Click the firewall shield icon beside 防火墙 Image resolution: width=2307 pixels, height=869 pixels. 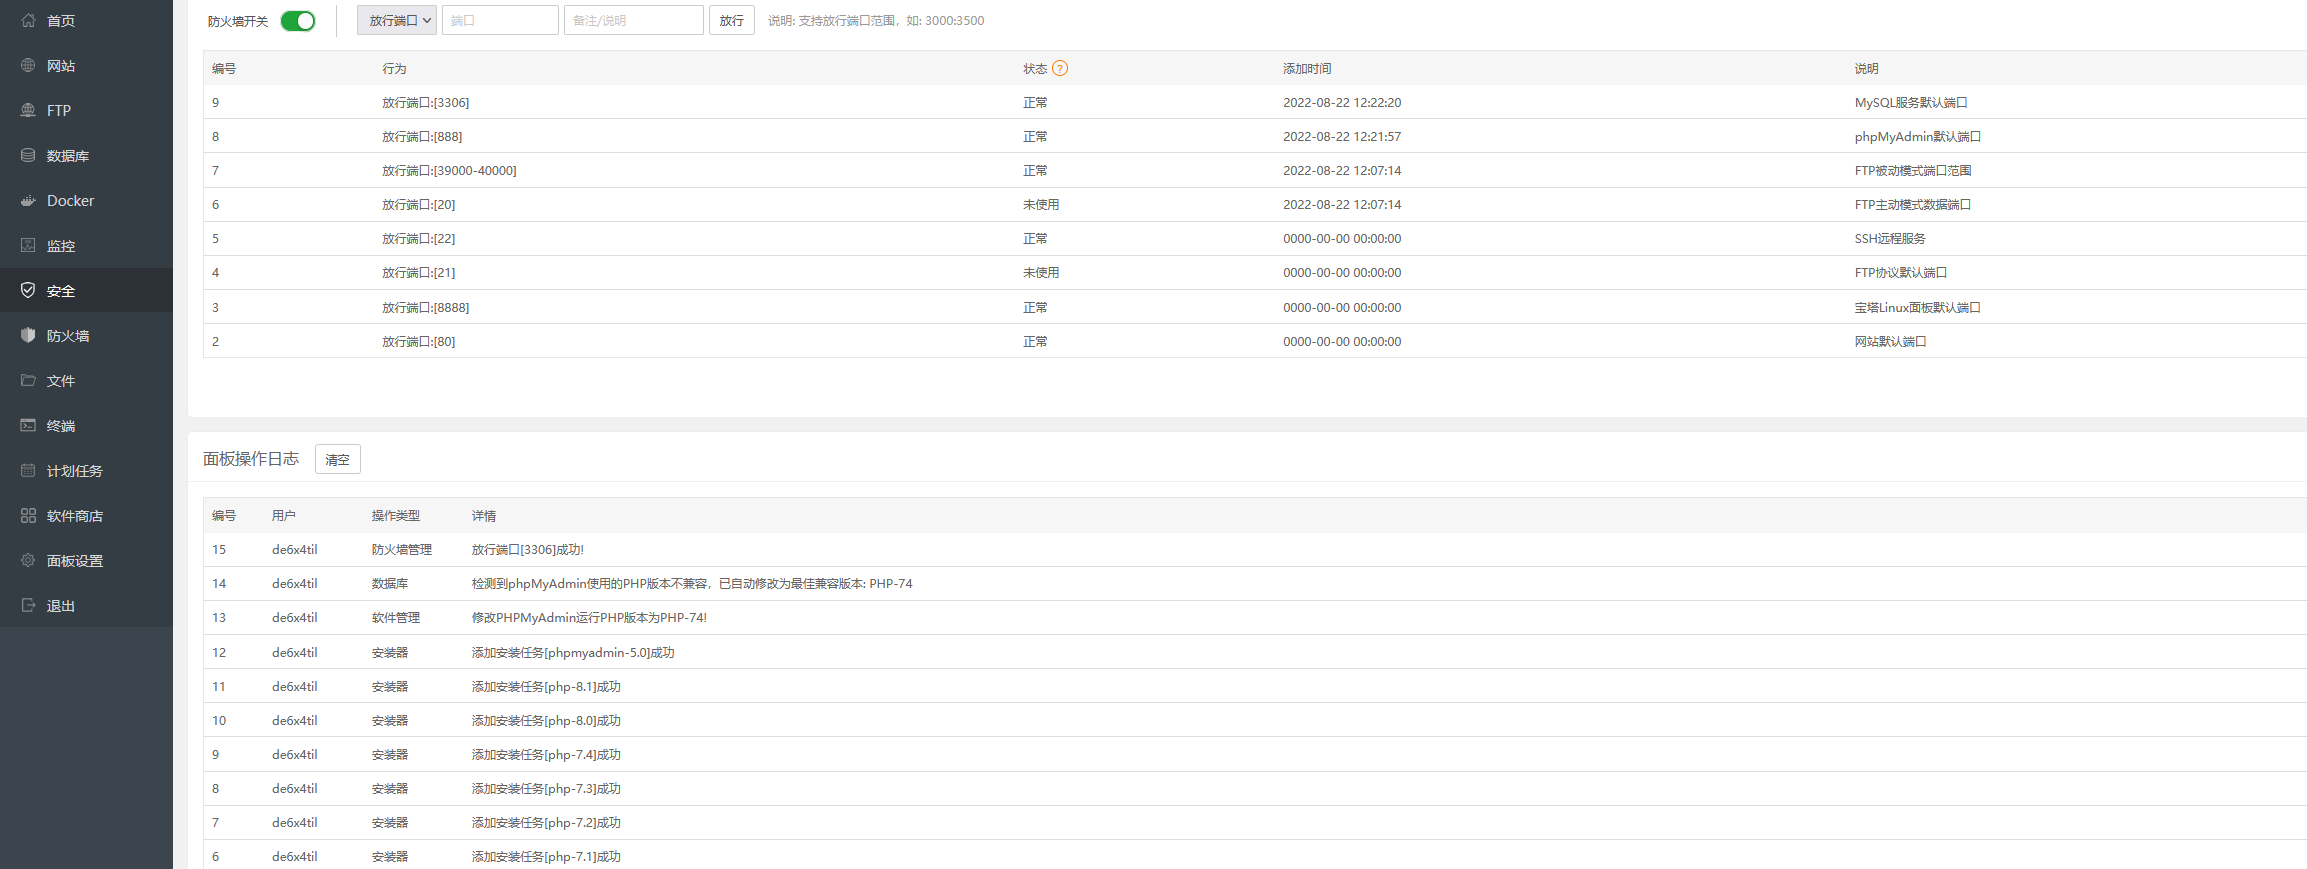tap(28, 335)
